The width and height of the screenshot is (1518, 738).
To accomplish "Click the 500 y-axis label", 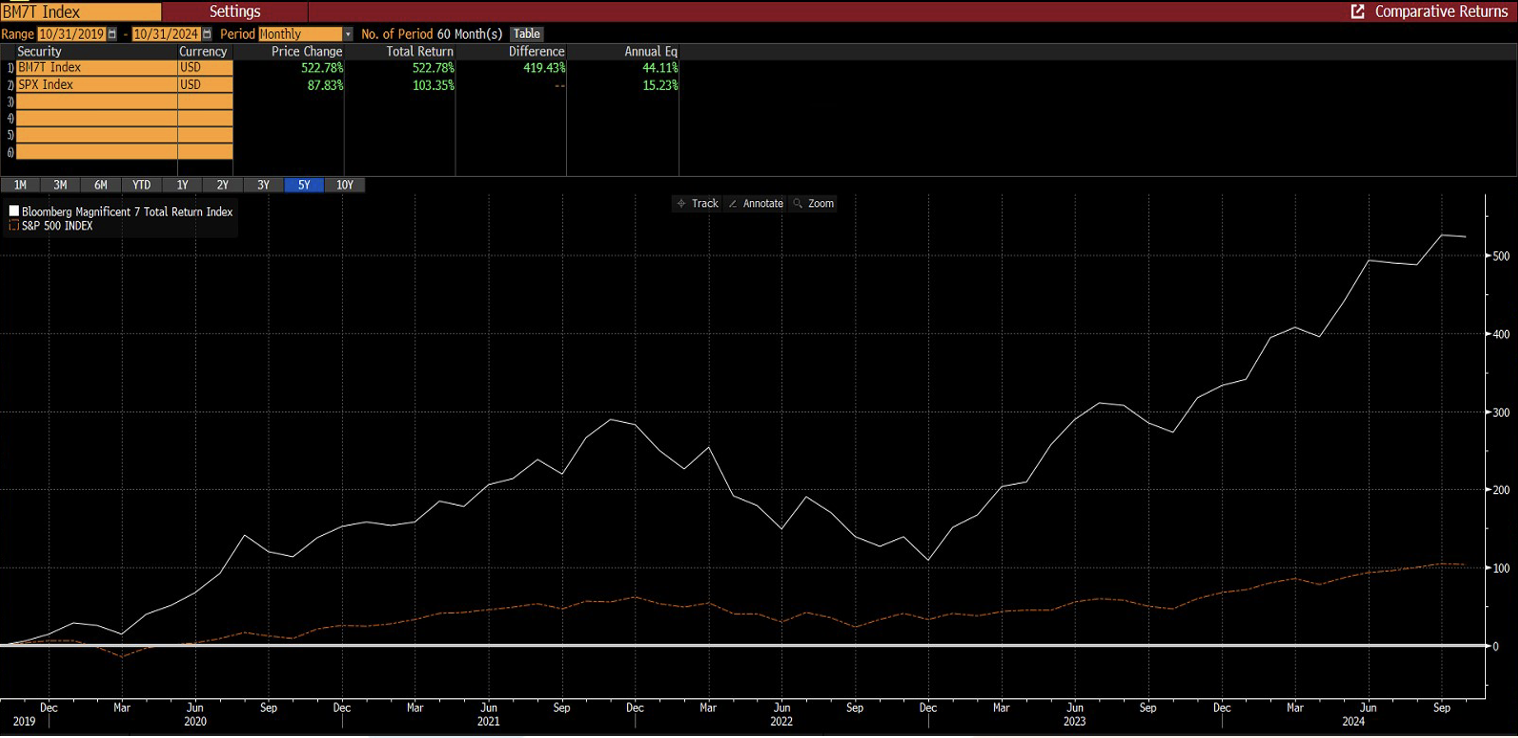I will click(1502, 256).
